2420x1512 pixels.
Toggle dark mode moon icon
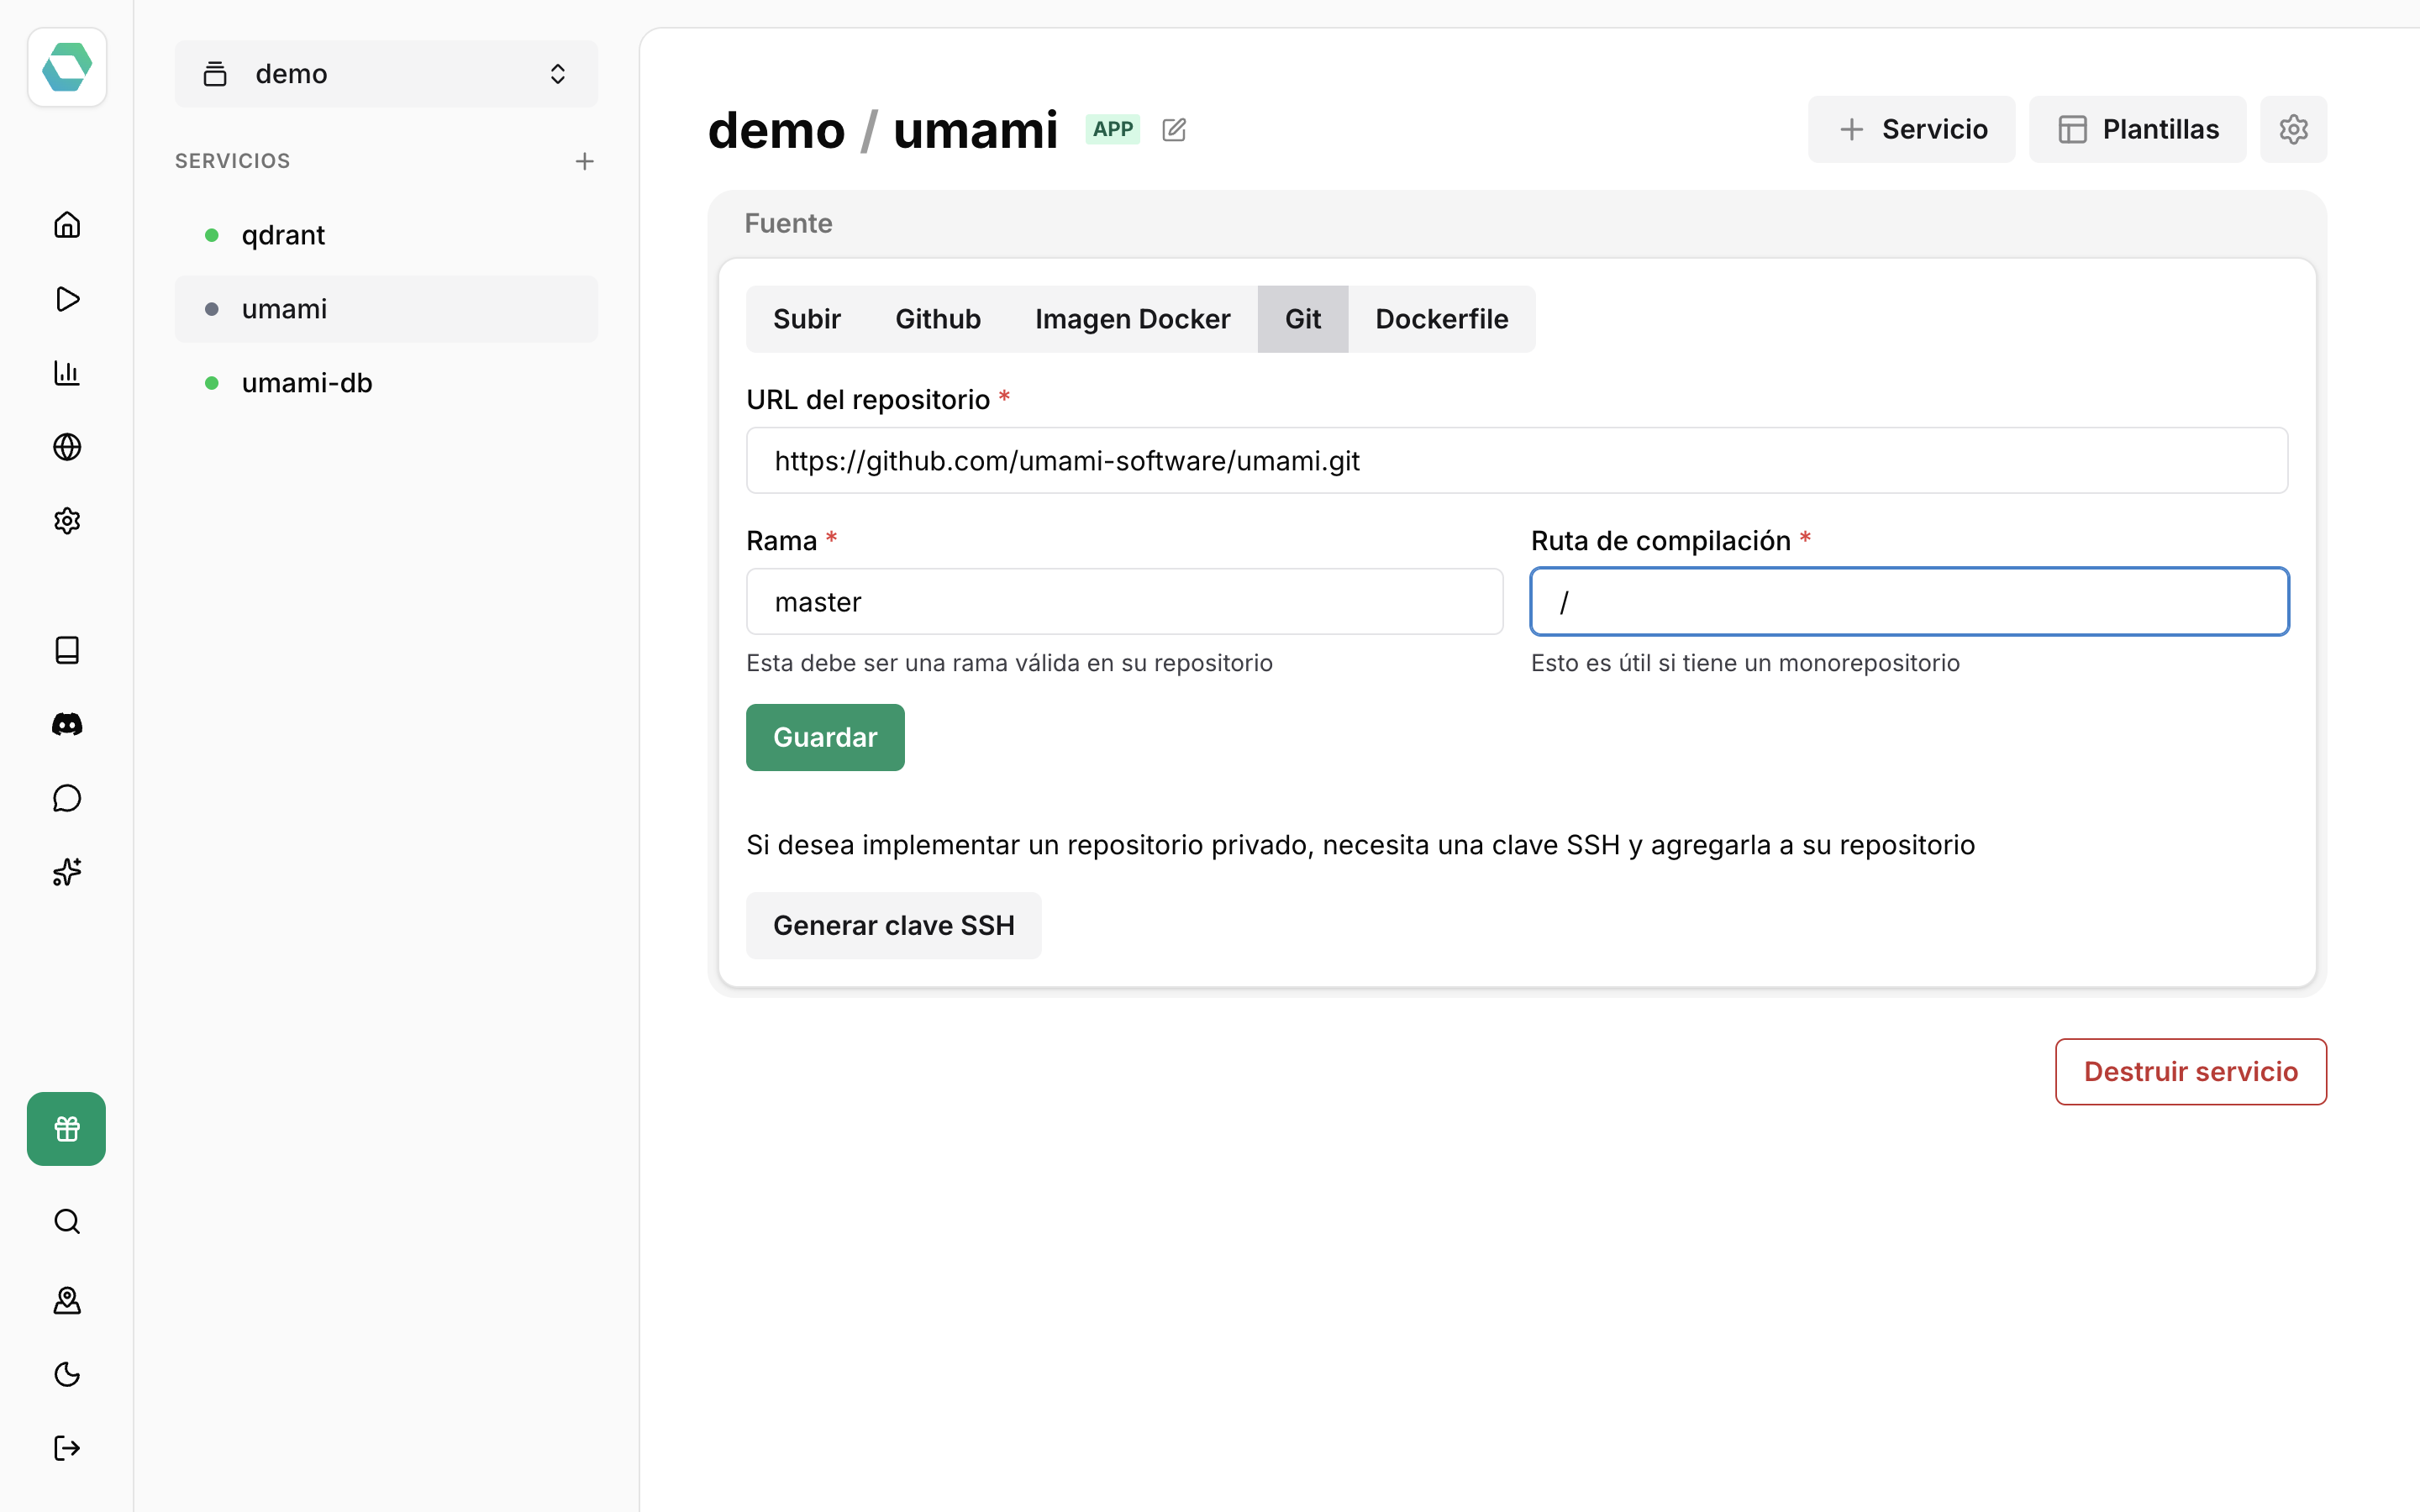67,1374
